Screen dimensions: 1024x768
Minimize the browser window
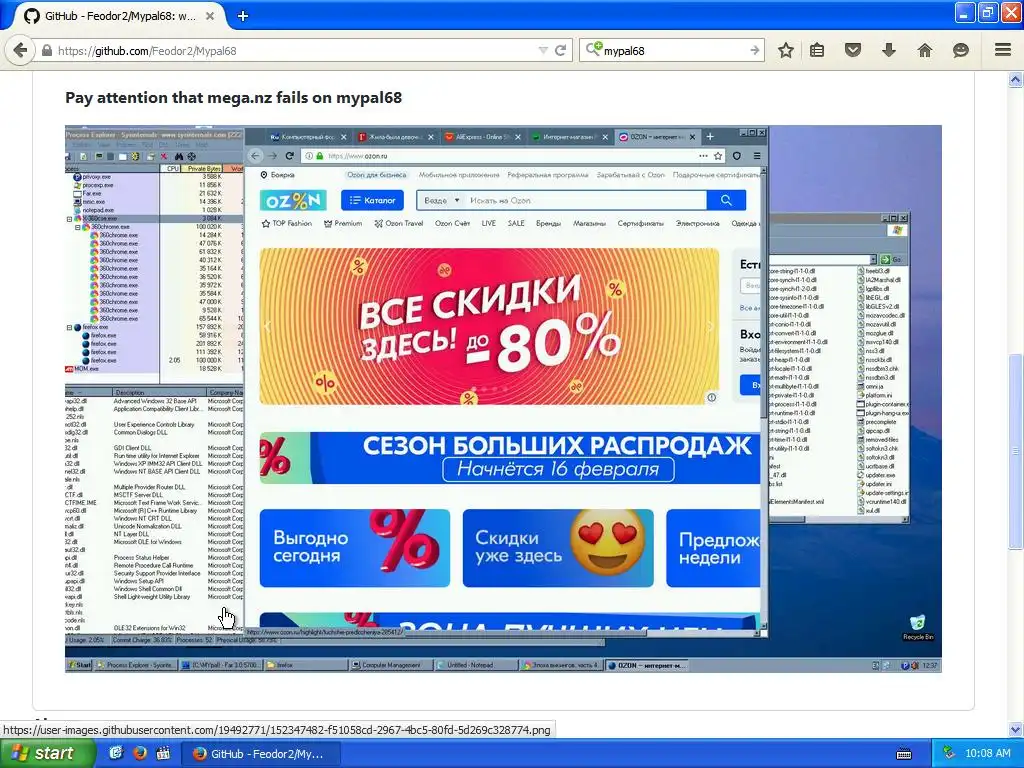(x=965, y=12)
